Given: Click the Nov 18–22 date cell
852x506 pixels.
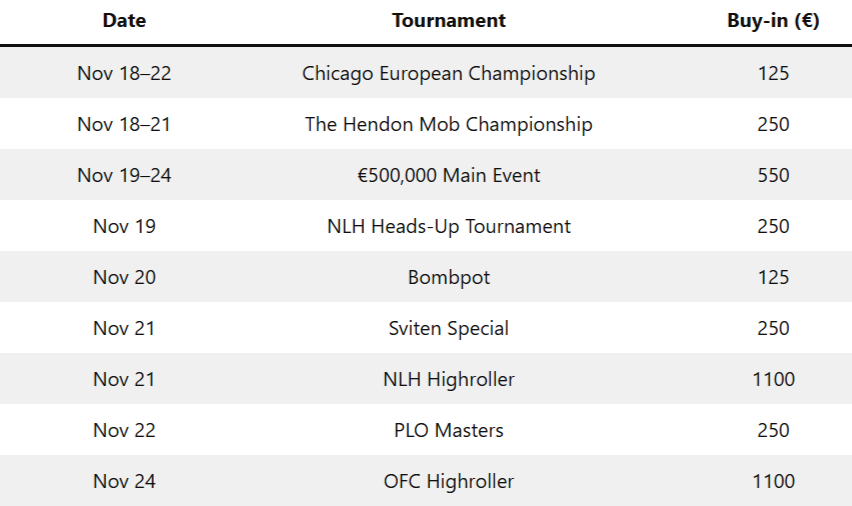Looking at the screenshot, I should click(124, 73).
